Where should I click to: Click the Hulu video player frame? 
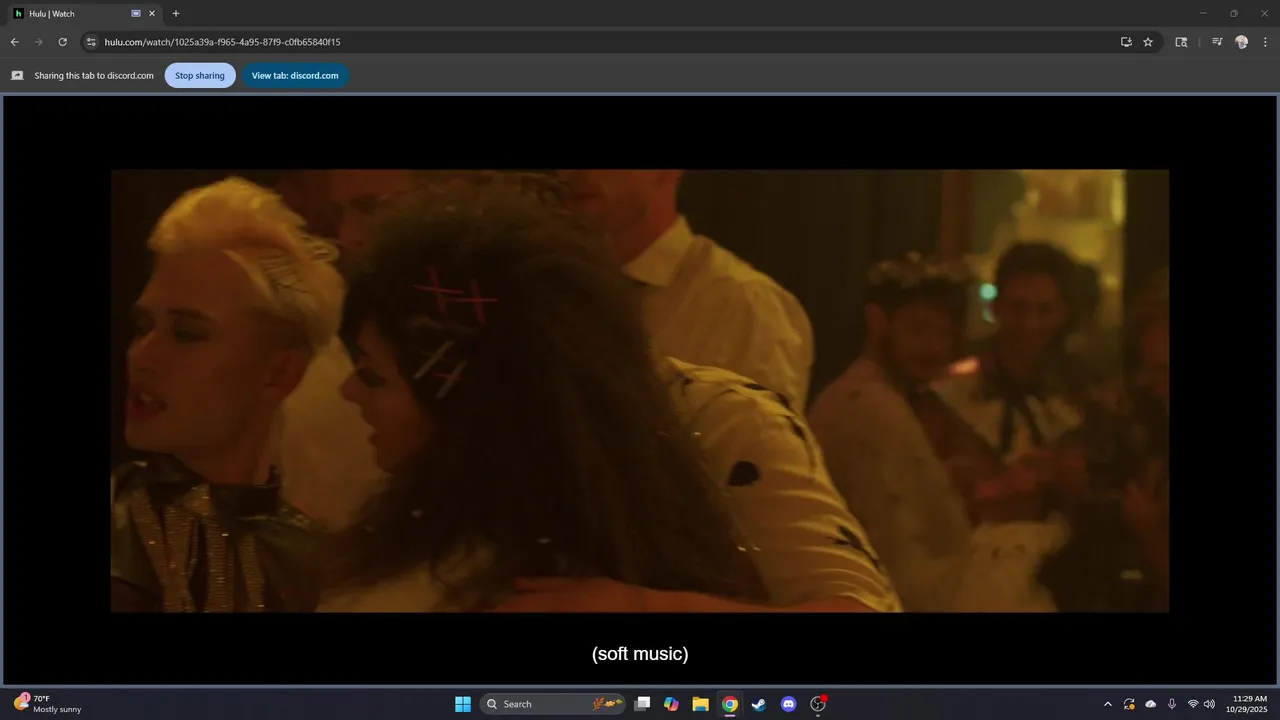tap(640, 390)
